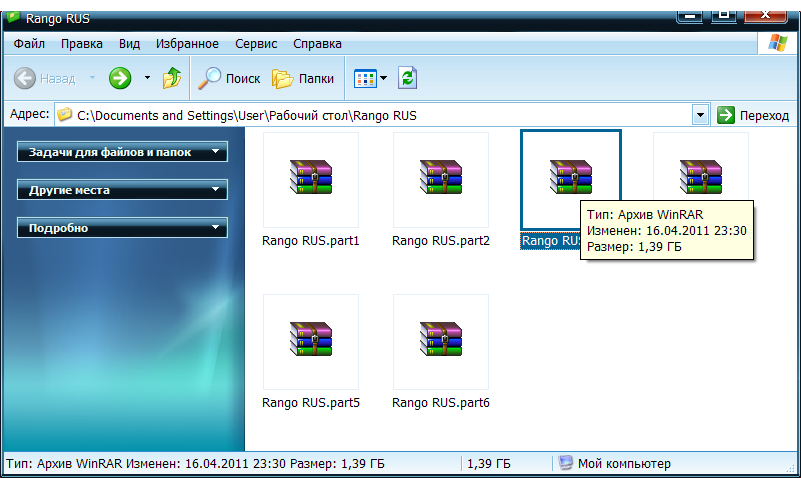This screenshot has width=801, height=478.
Task: Select the Rango RUS.part5 archive icon
Action: tap(311, 339)
